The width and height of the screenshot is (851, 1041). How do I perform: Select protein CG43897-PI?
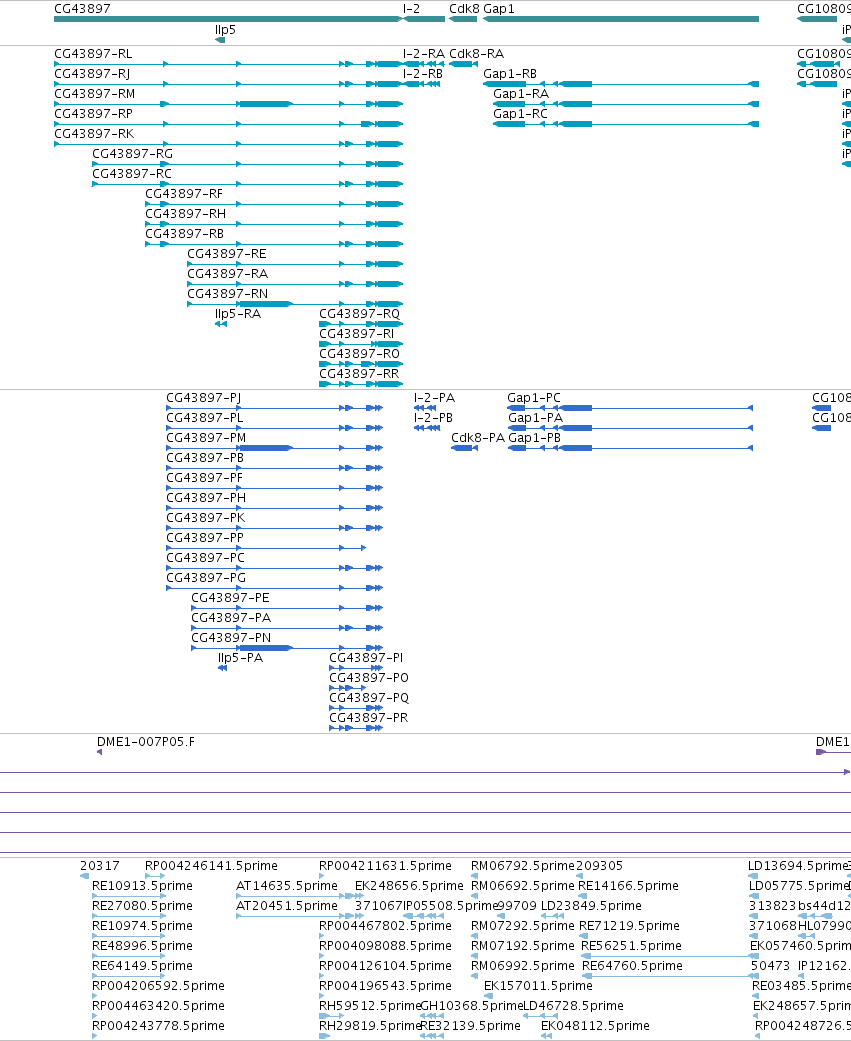point(356,668)
